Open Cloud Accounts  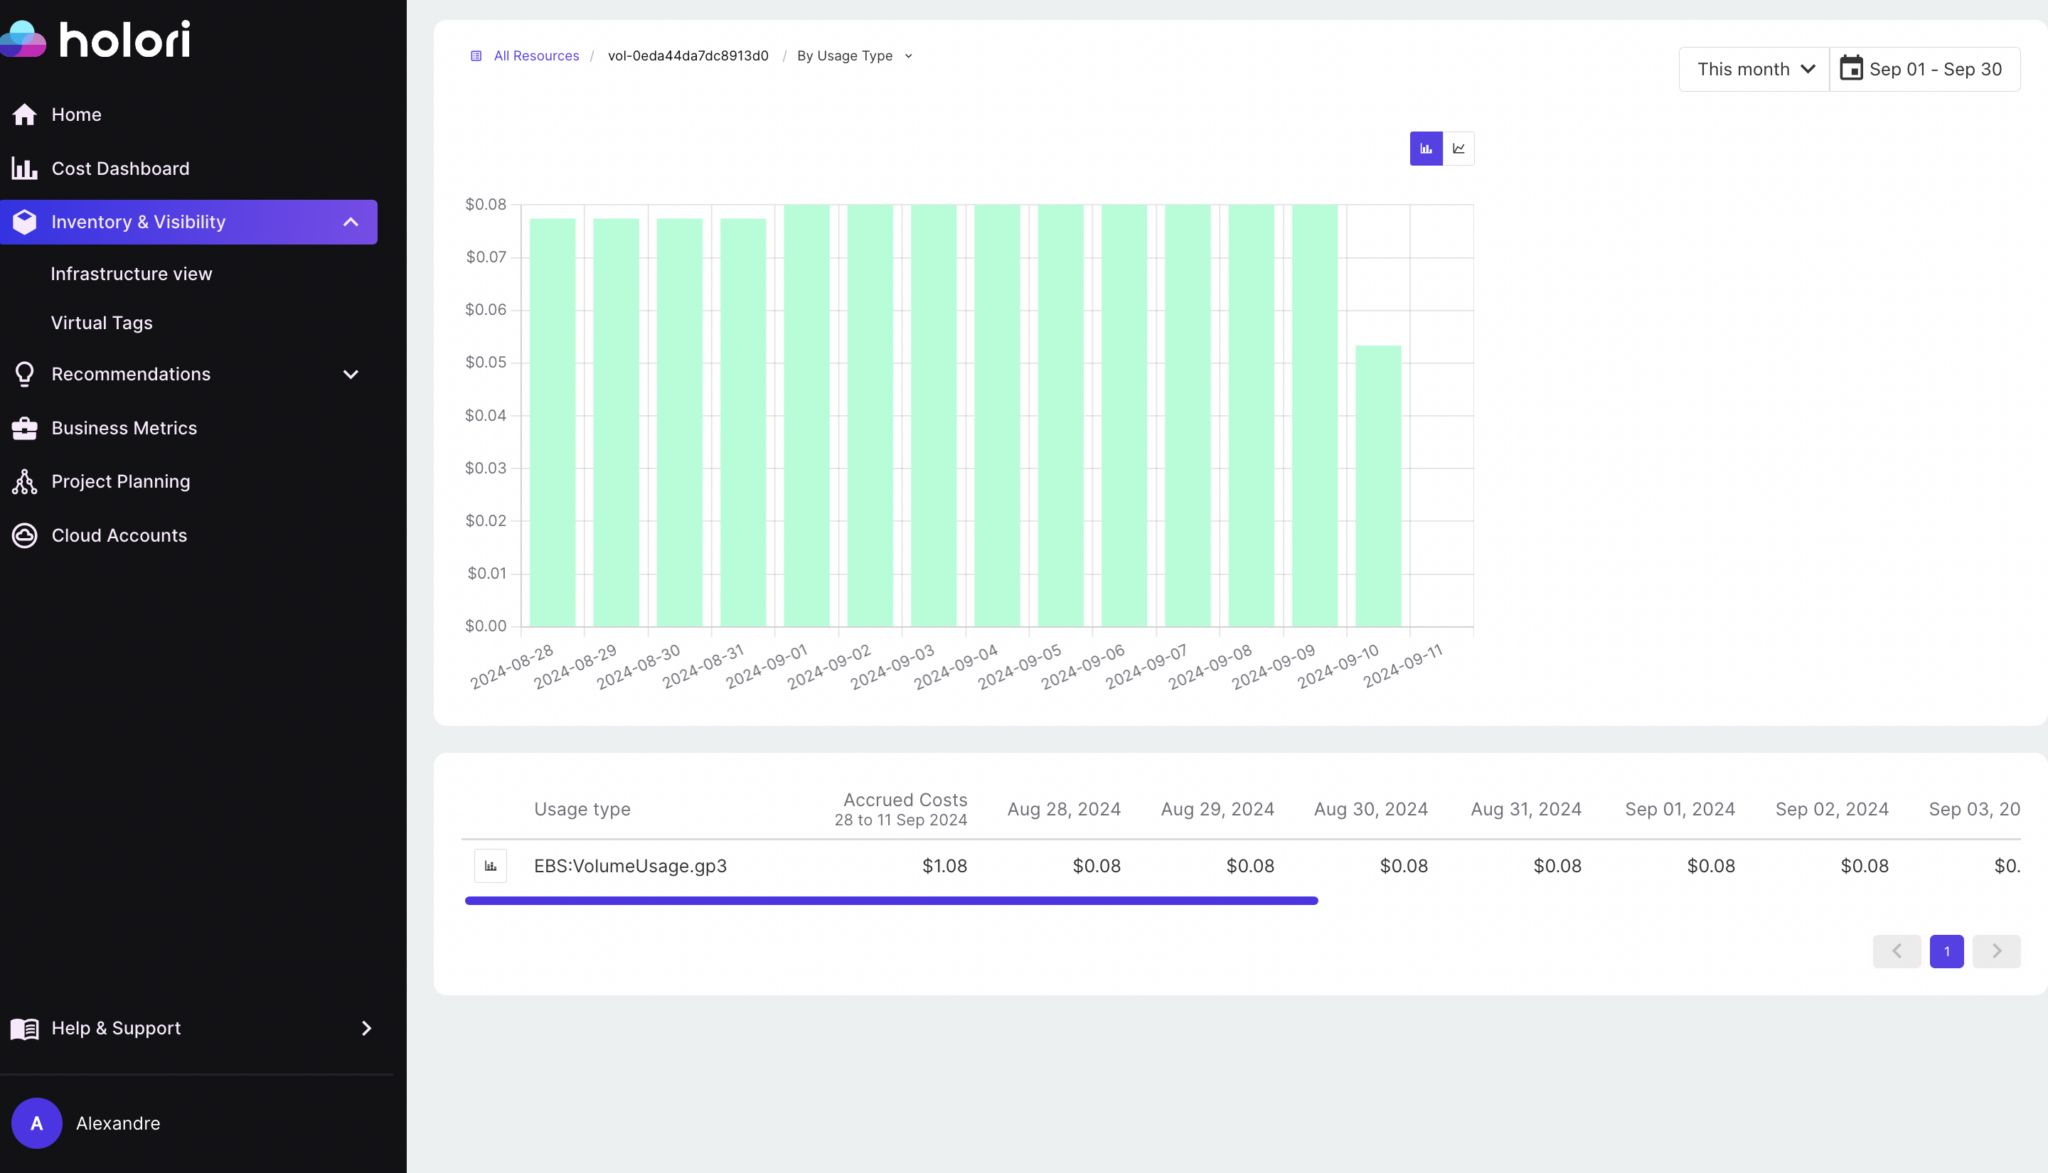119,536
